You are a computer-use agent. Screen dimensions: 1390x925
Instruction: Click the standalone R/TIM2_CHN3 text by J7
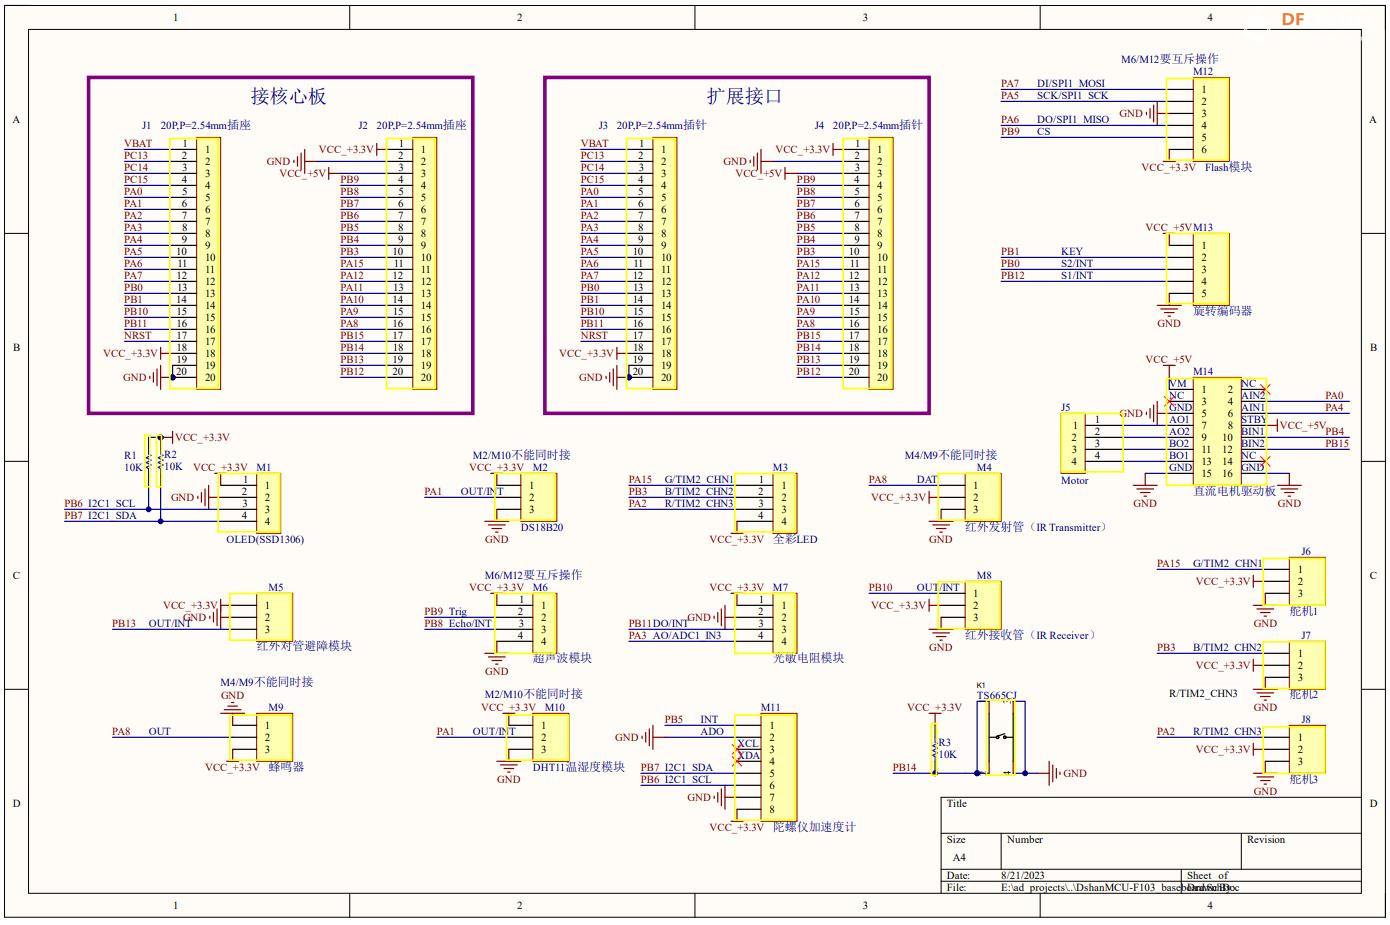point(1203,694)
